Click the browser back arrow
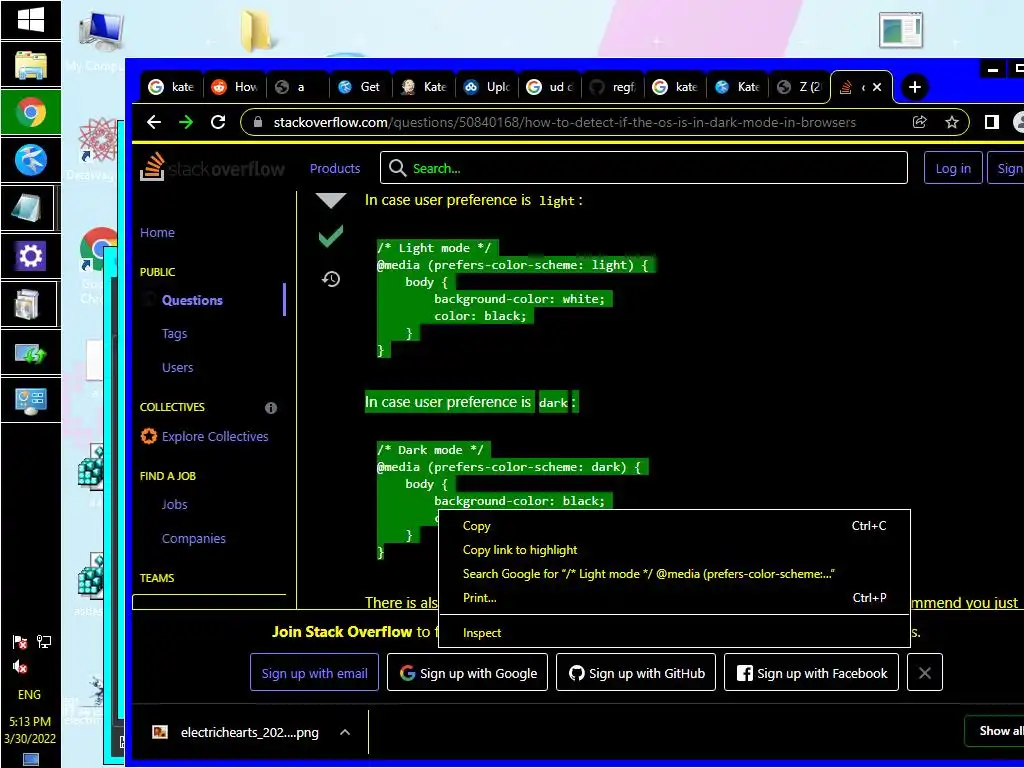 click(x=153, y=122)
